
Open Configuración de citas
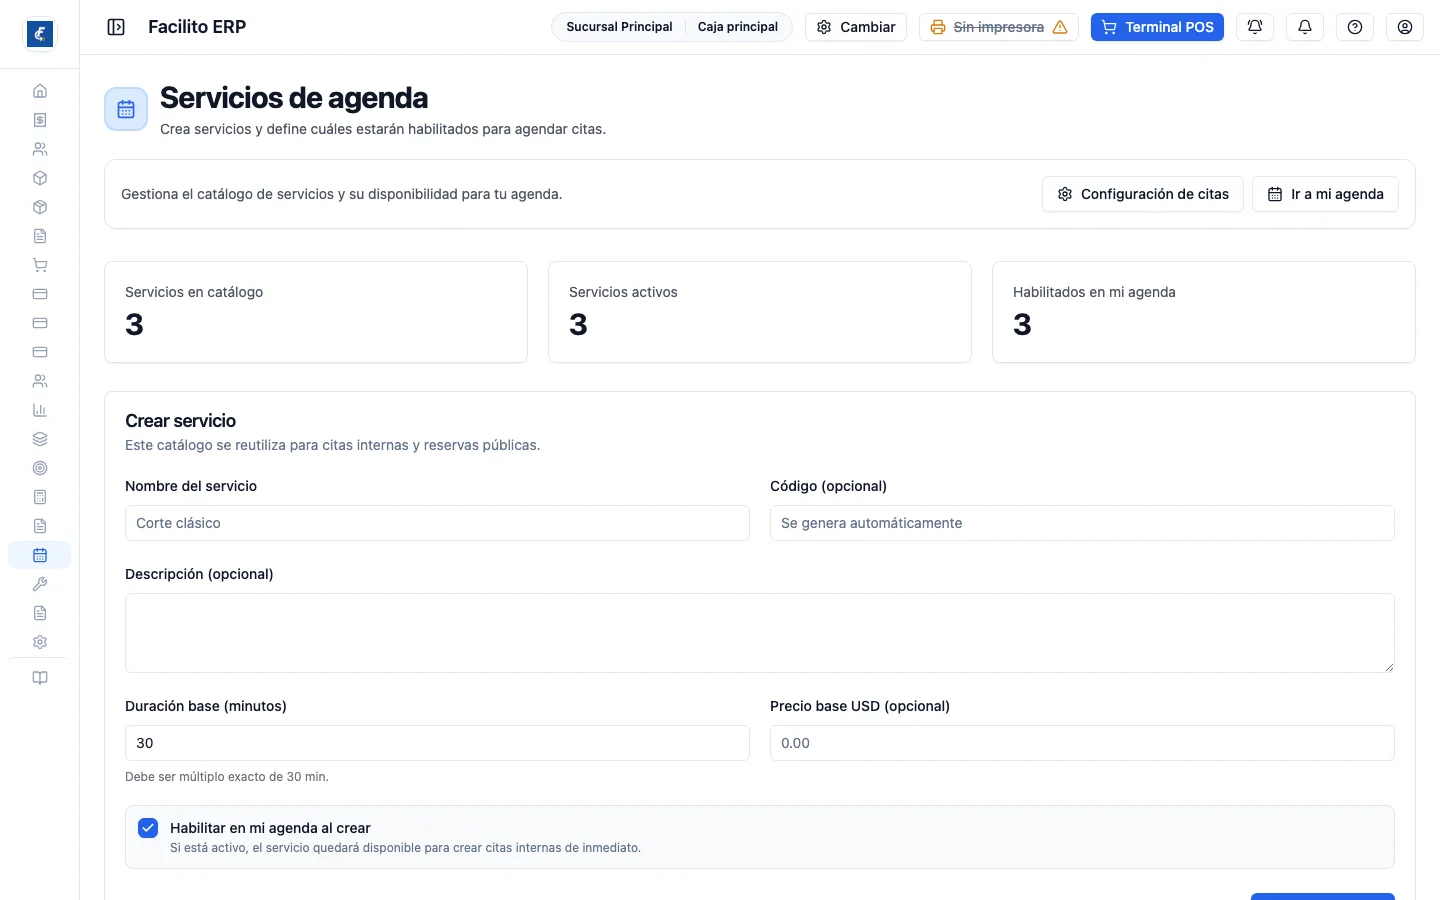(1143, 194)
